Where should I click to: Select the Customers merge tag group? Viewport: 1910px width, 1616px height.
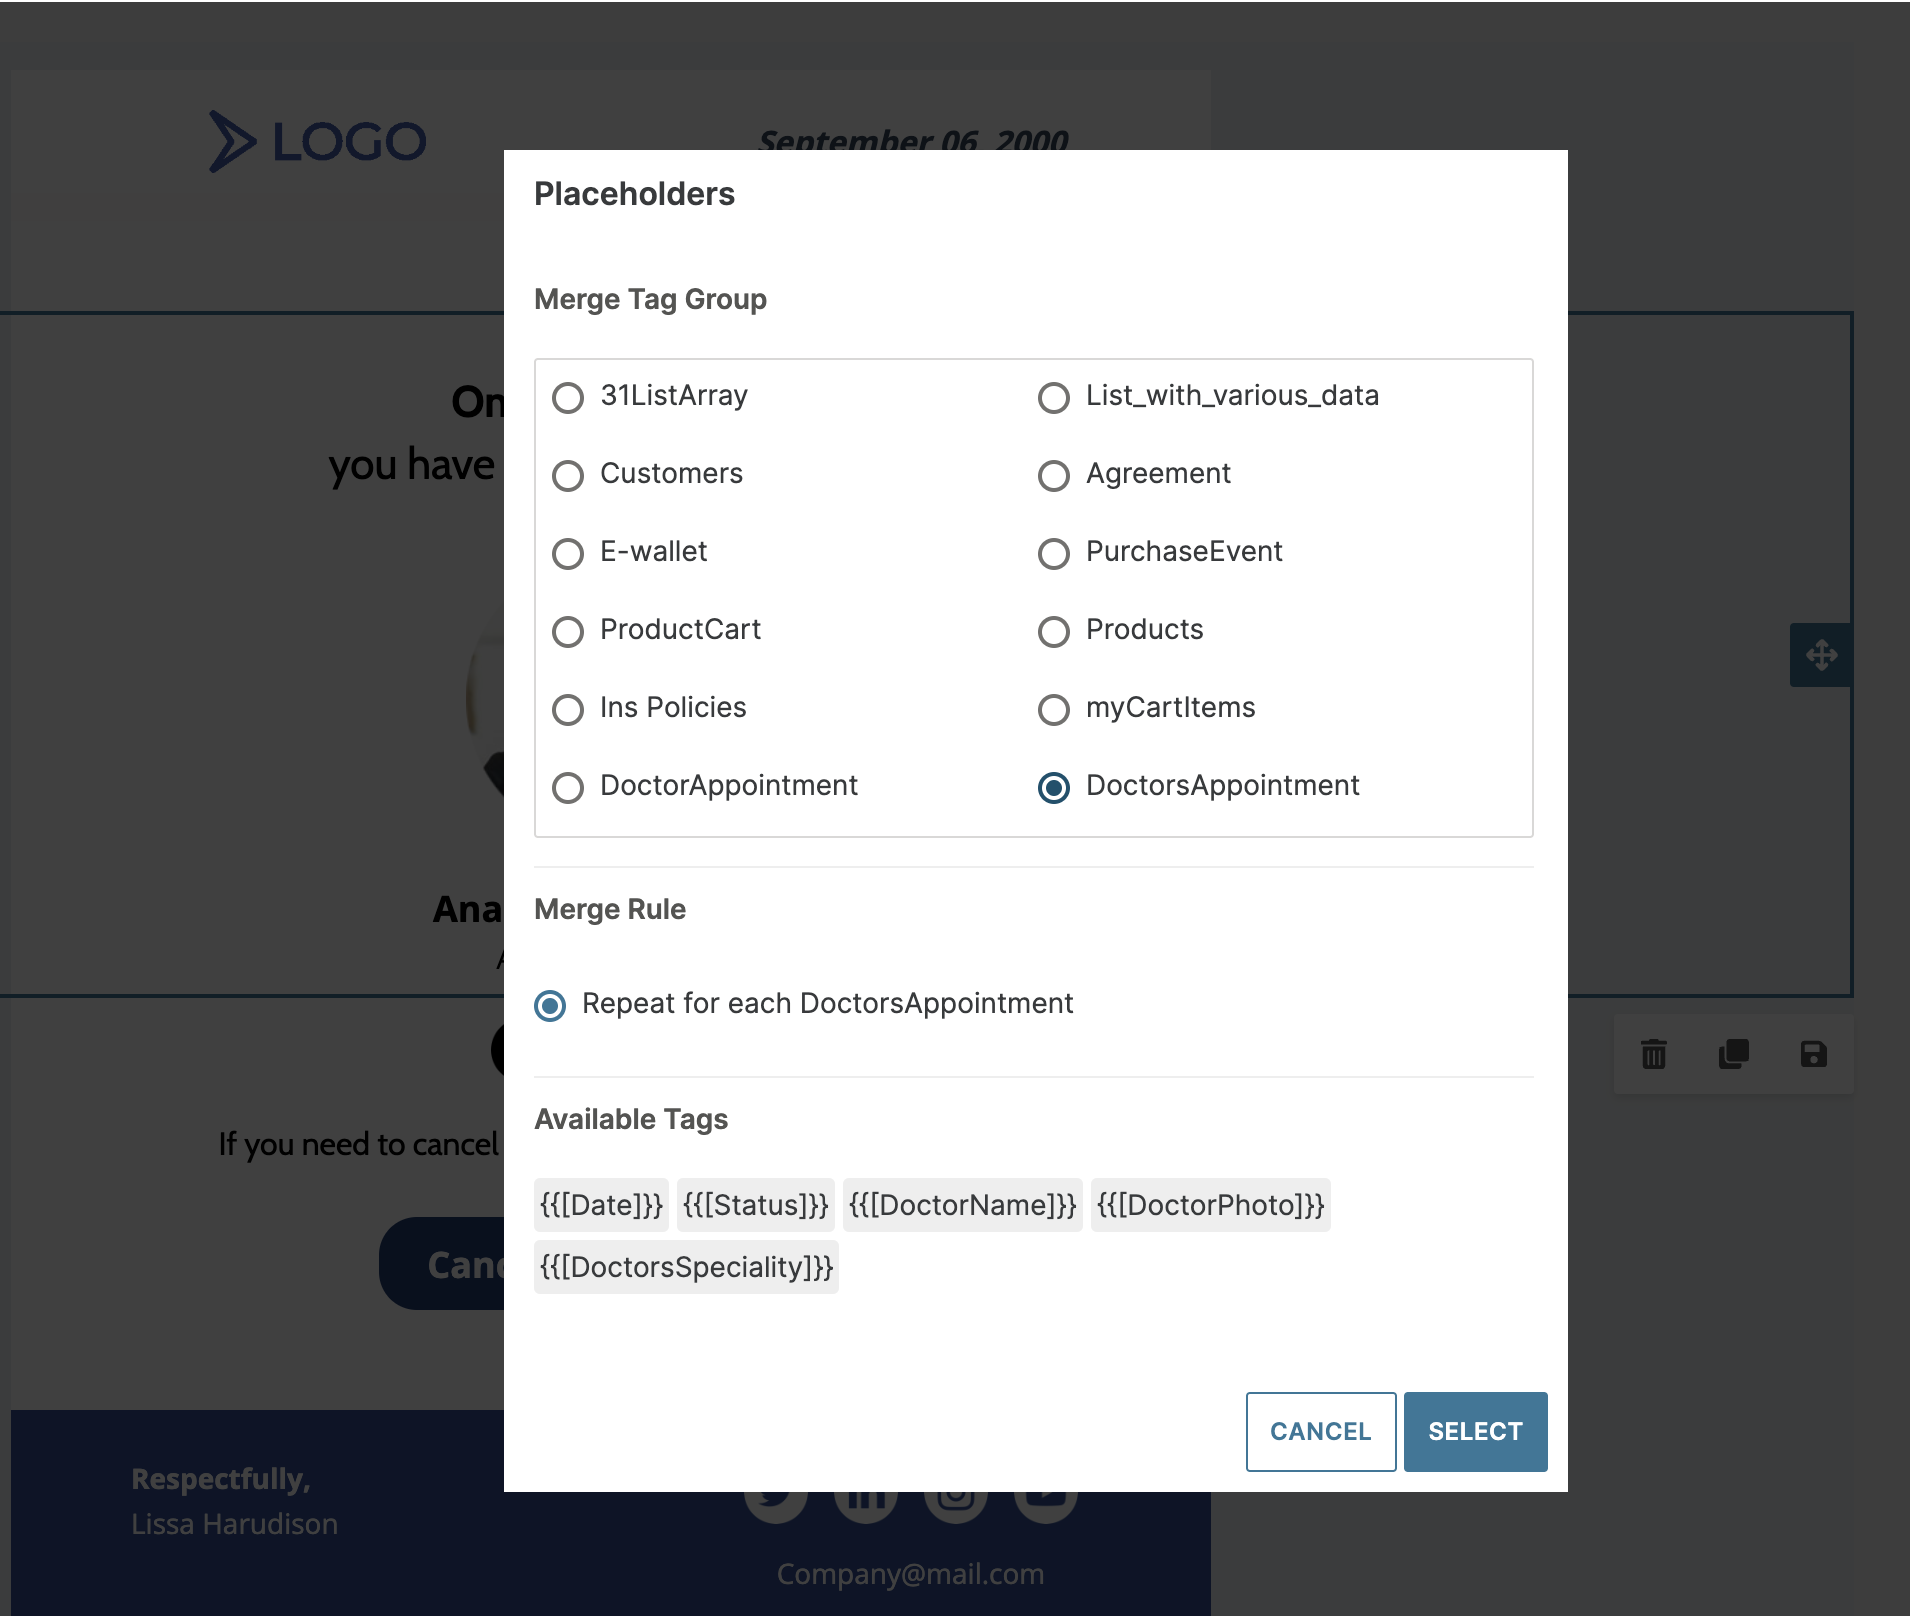[x=568, y=476]
